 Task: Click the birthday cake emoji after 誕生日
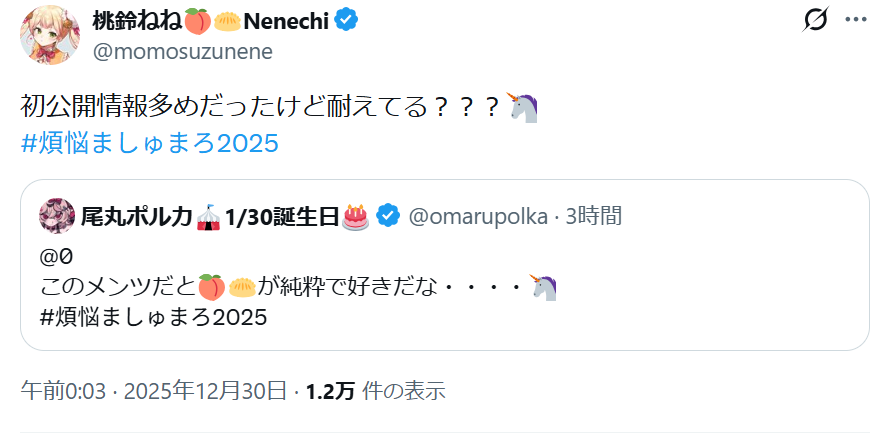point(355,214)
